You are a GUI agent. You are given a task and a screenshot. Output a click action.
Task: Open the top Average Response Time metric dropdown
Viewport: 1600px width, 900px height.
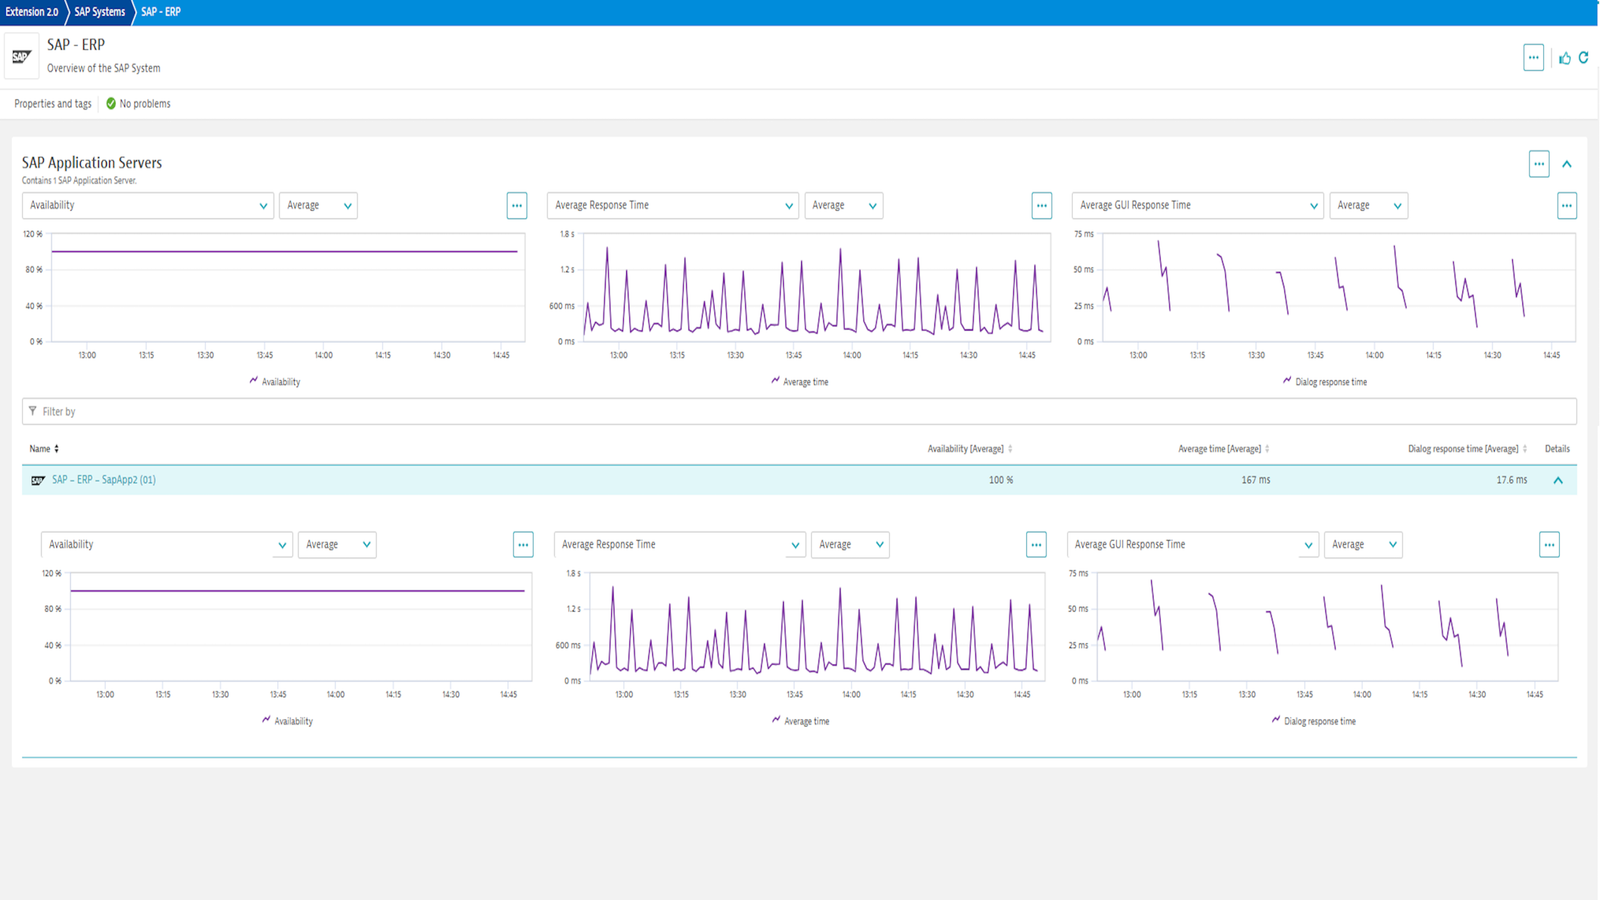pyautogui.click(x=673, y=205)
